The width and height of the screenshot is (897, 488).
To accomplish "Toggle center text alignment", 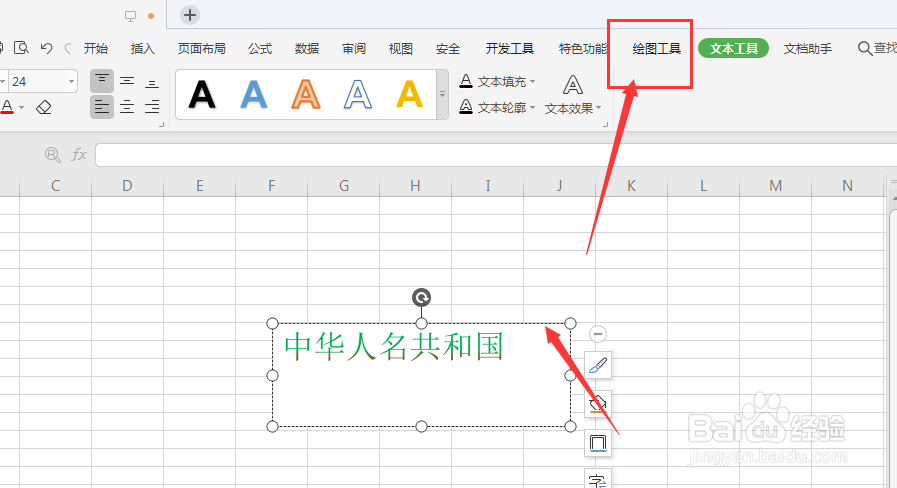I will click(x=127, y=107).
